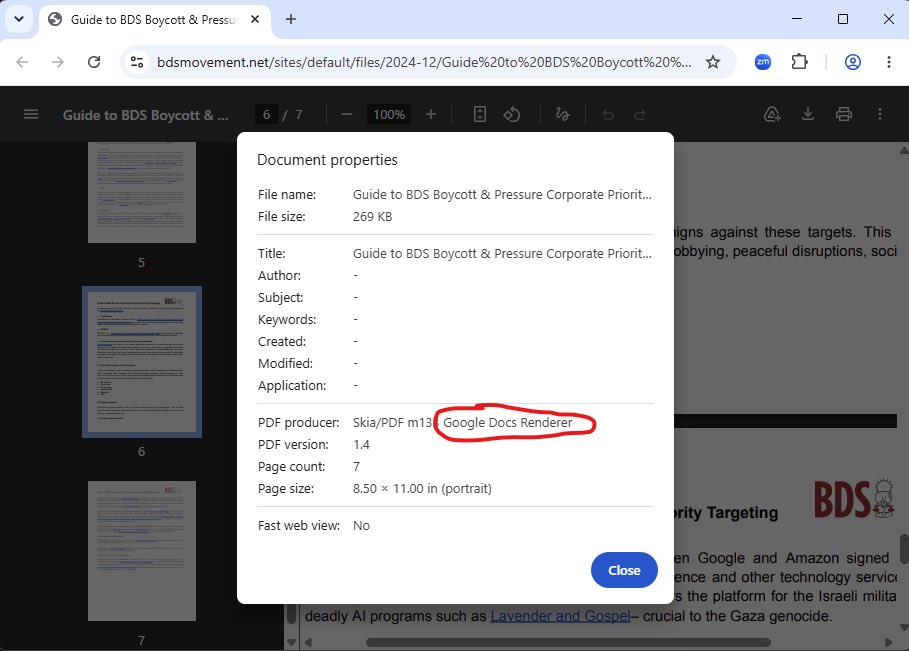The height and width of the screenshot is (651, 909).
Task: Click the Google Docs Renderer producer text
Action: coord(507,423)
